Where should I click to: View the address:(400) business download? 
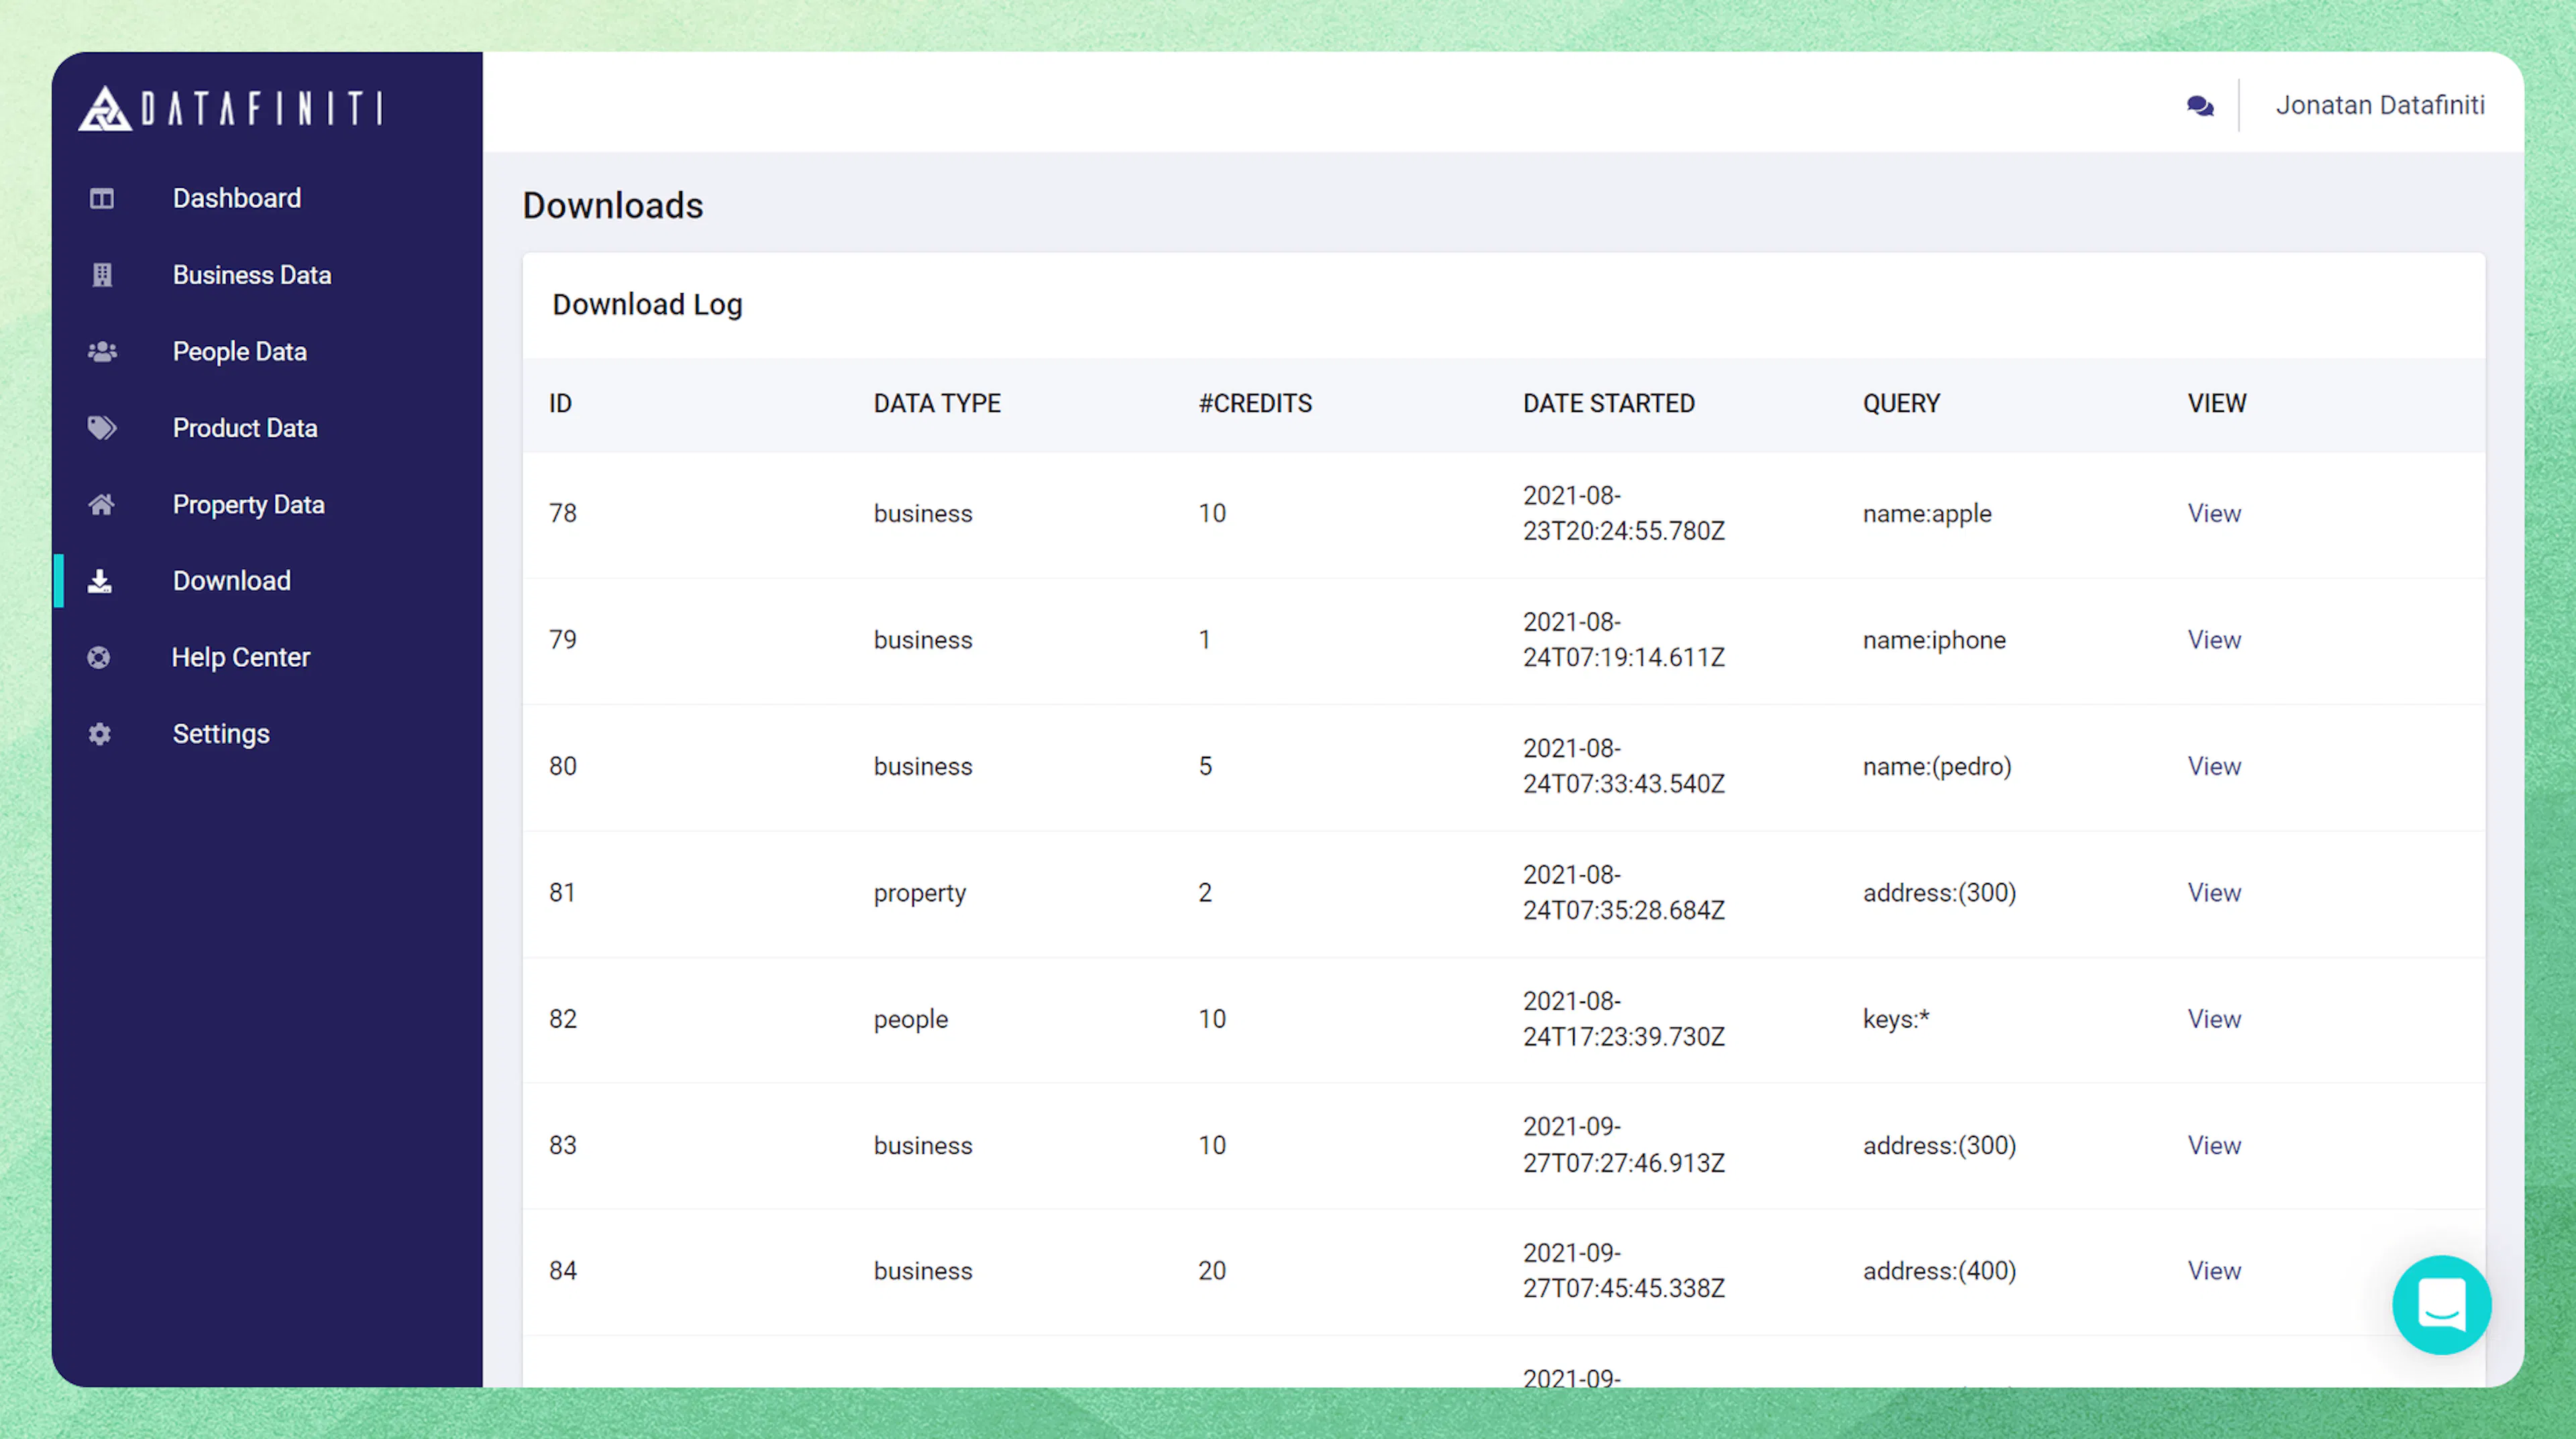(x=2214, y=1270)
